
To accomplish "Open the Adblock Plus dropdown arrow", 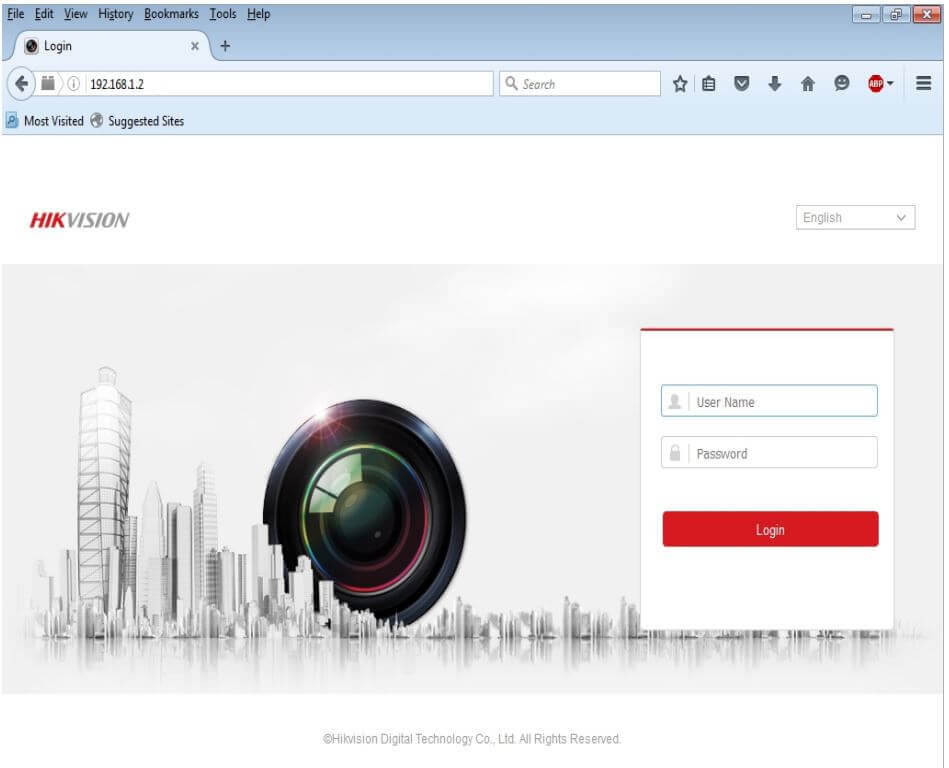I will click(x=890, y=84).
